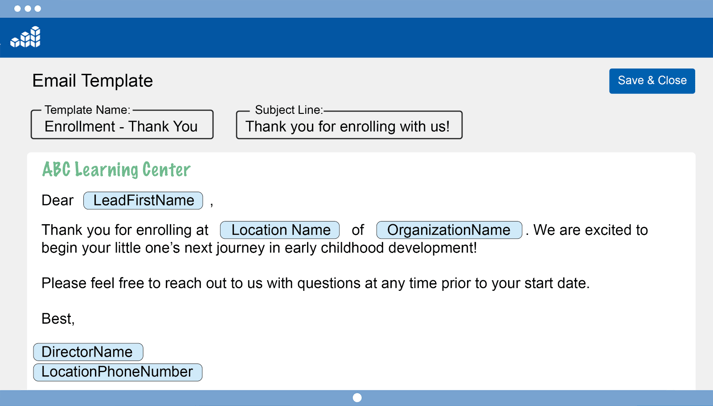This screenshot has height=406, width=713.
Task: Select the LeadFirstName merge tag
Action: click(x=143, y=200)
